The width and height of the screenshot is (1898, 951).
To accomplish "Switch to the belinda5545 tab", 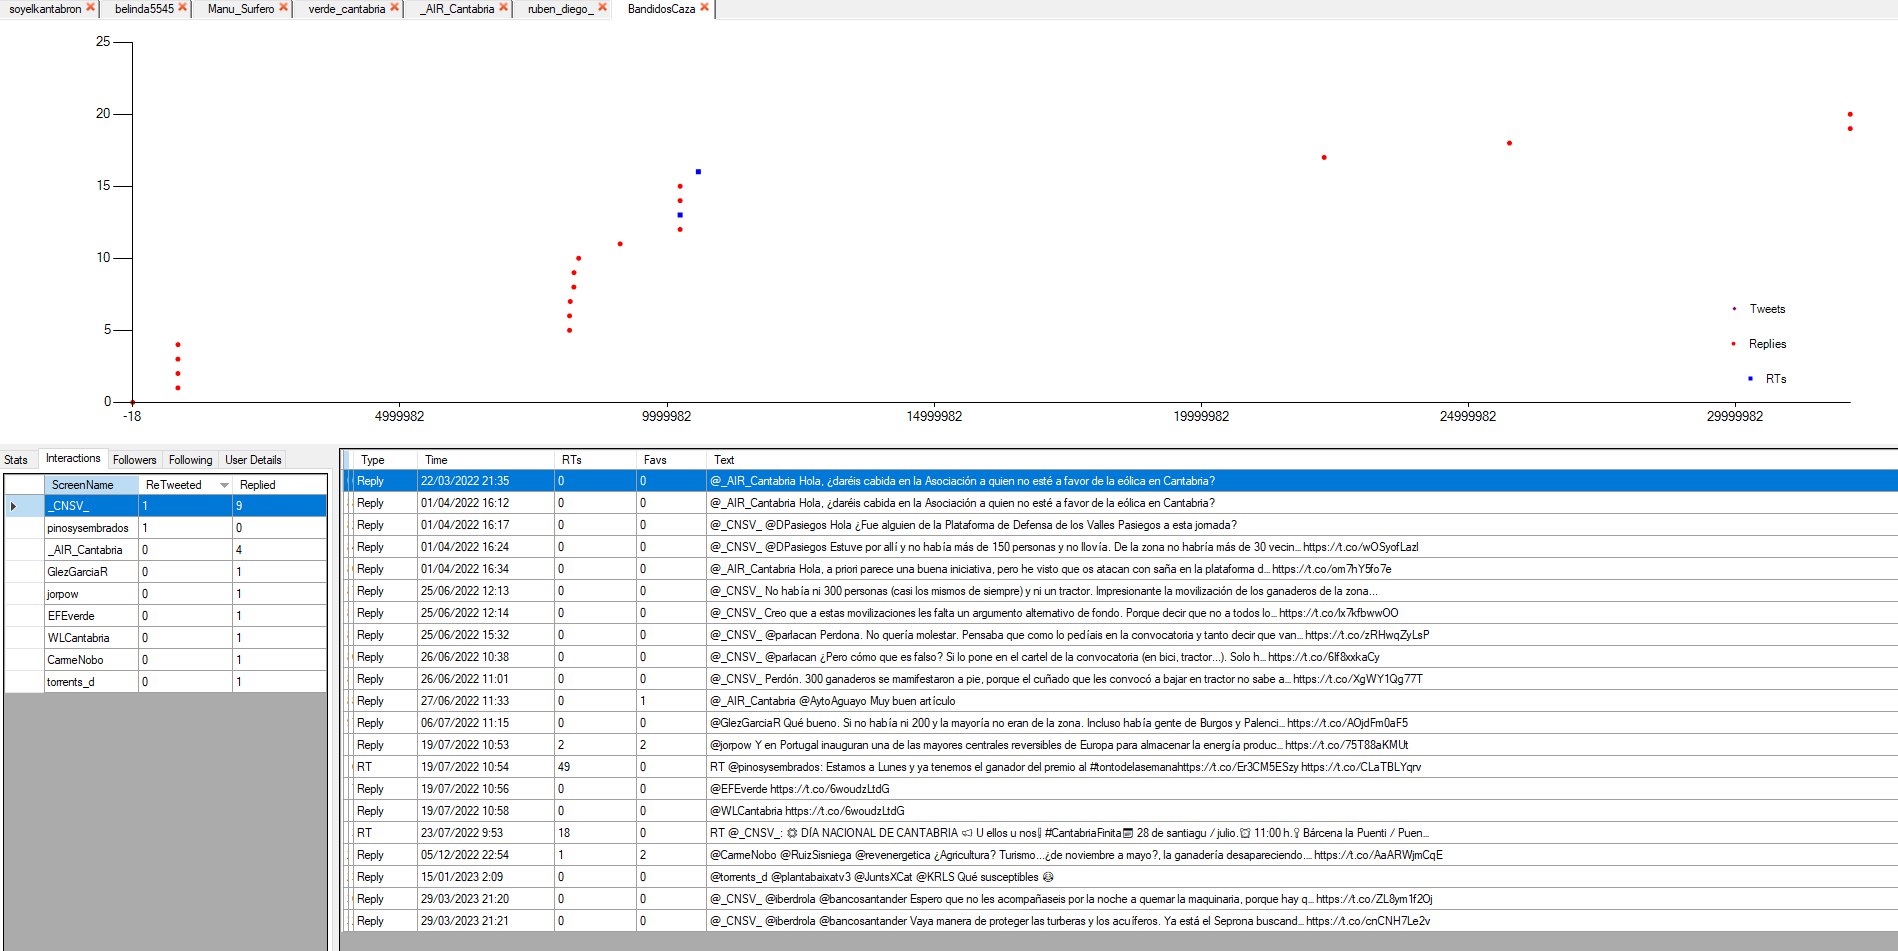I will pos(144,9).
